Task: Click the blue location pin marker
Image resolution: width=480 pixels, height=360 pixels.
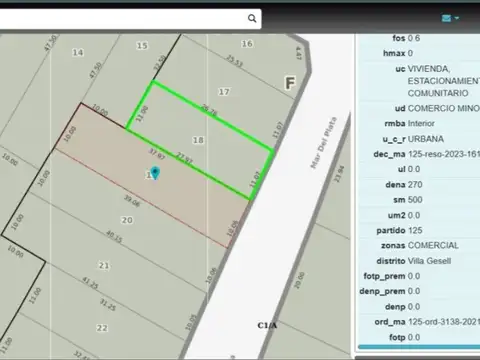Action: click(155, 173)
